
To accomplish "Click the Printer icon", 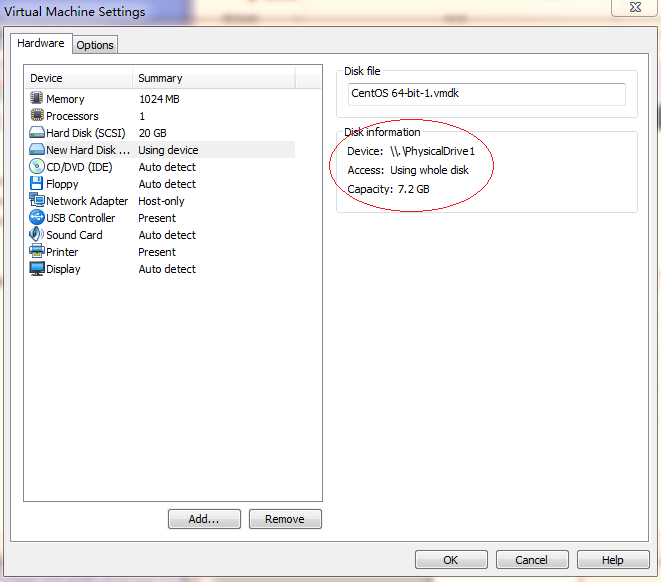I will (37, 251).
